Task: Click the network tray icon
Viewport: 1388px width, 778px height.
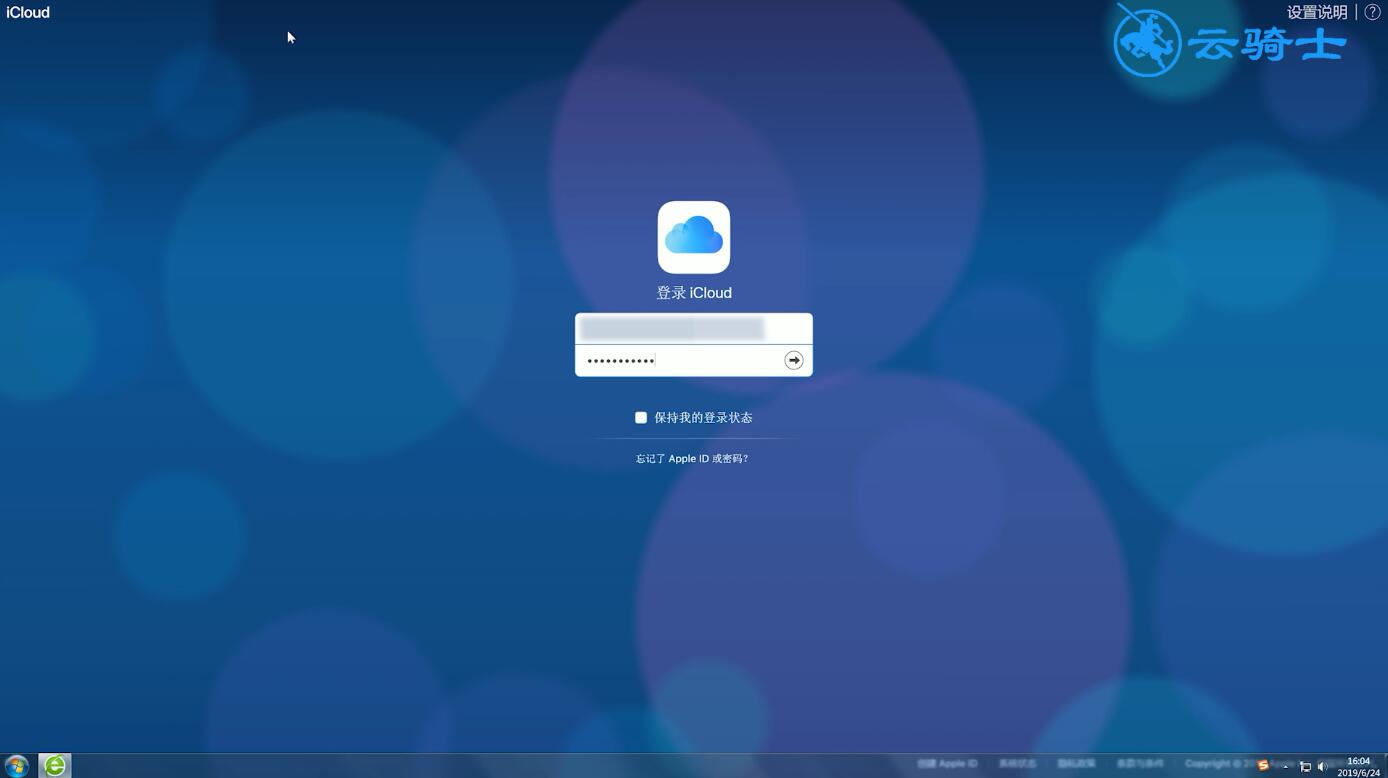Action: tap(1305, 767)
